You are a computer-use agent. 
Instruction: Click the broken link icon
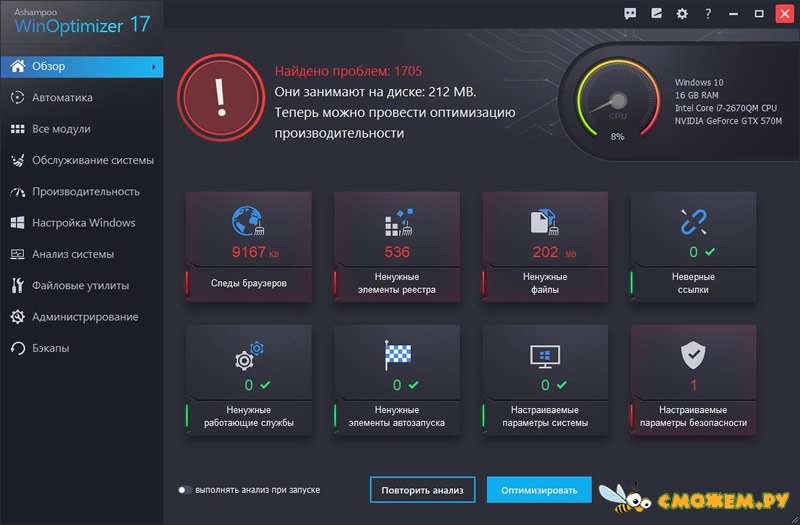coord(693,221)
